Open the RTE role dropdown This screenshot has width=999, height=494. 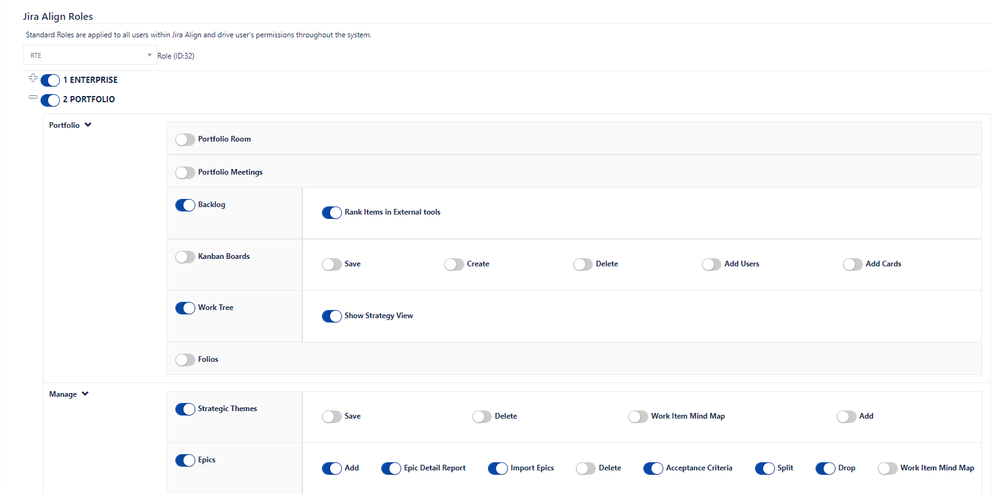pos(90,55)
